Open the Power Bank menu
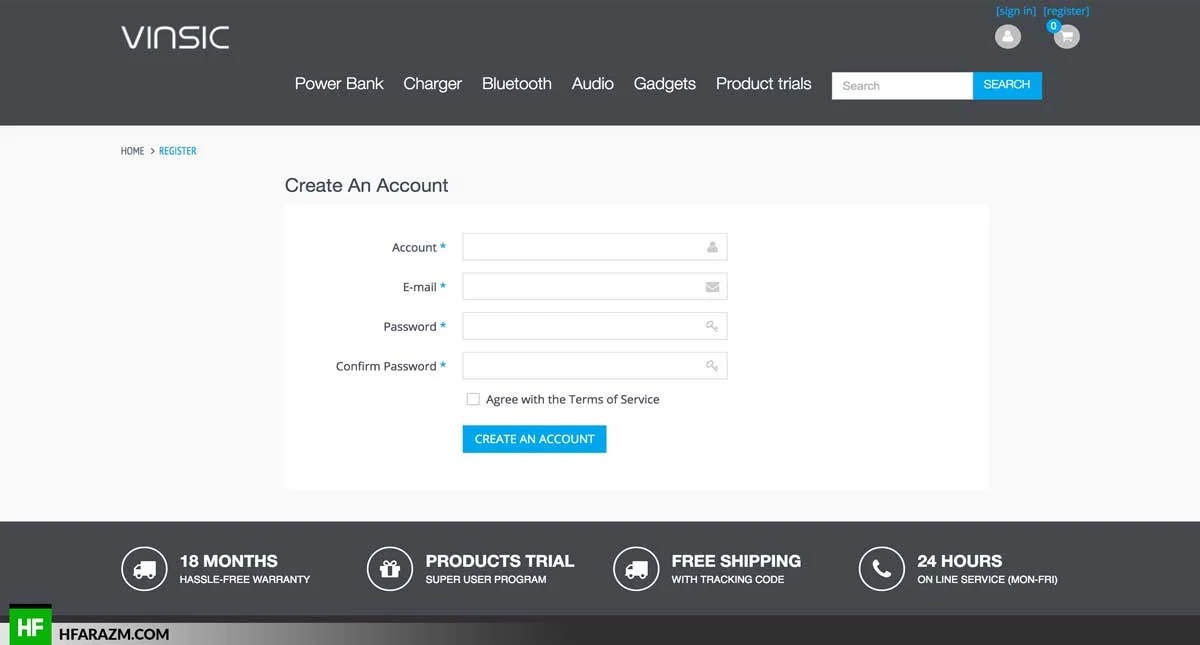This screenshot has width=1200, height=645. pos(339,84)
